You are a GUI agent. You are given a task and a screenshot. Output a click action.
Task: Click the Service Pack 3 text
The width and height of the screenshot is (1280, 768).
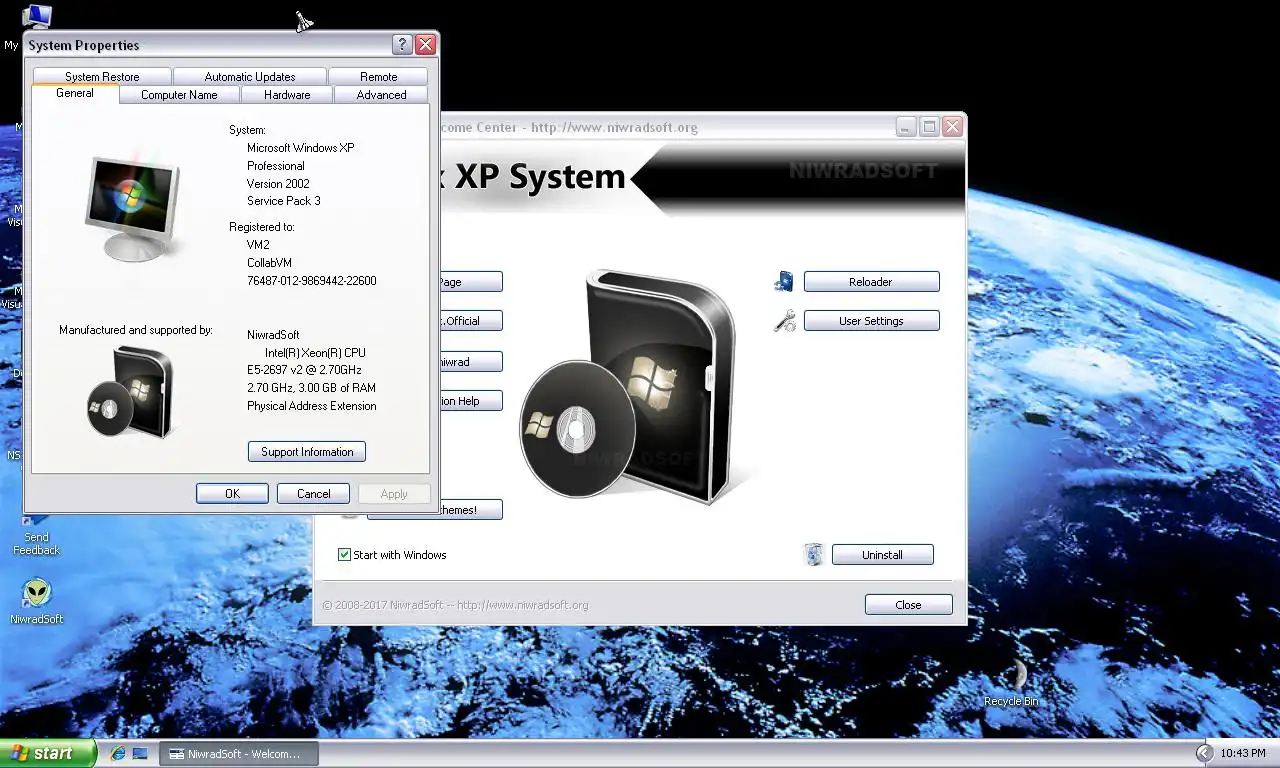pos(284,201)
